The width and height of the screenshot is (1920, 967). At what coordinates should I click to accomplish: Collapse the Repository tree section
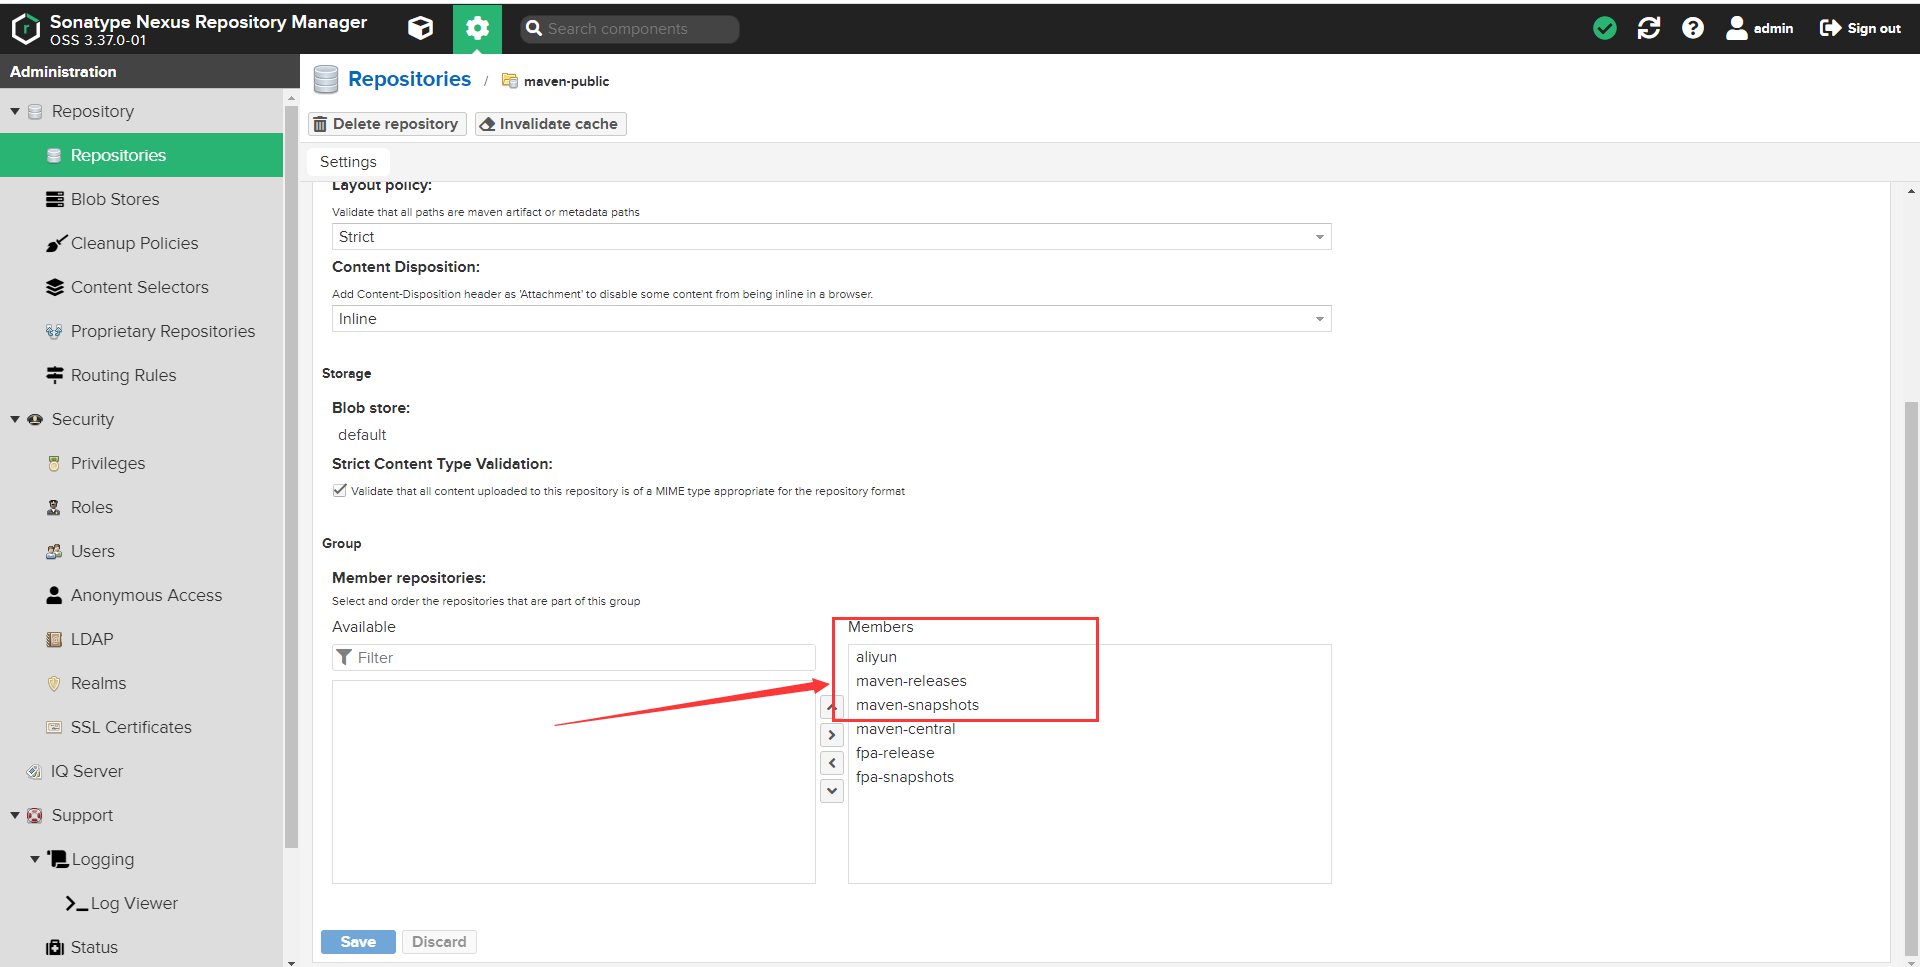15,111
